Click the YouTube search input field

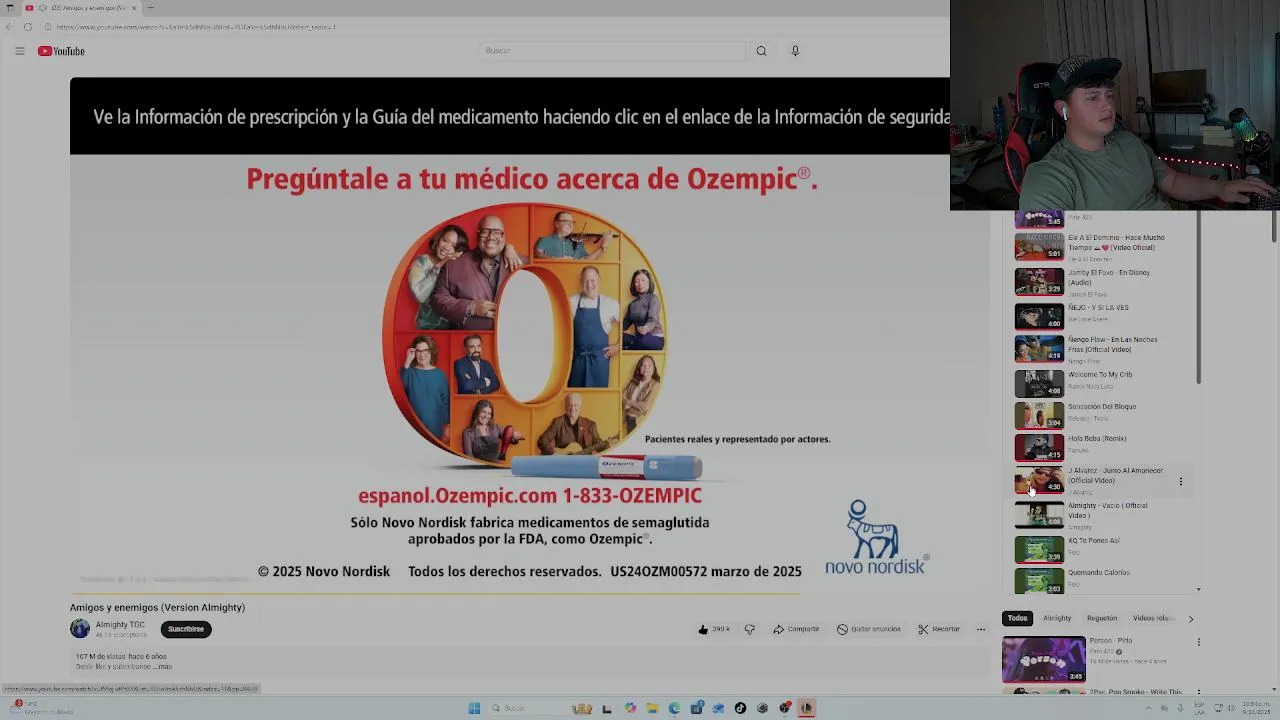614,51
